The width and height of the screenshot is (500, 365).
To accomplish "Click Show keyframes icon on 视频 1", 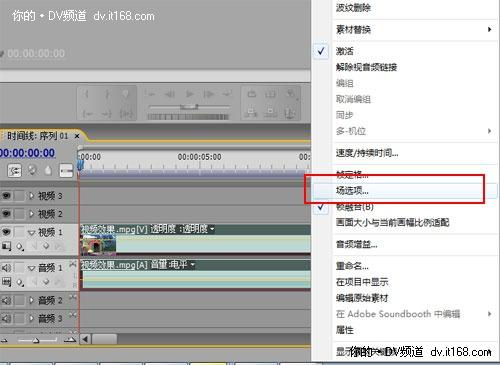I will pyautogui.click(x=20, y=247).
